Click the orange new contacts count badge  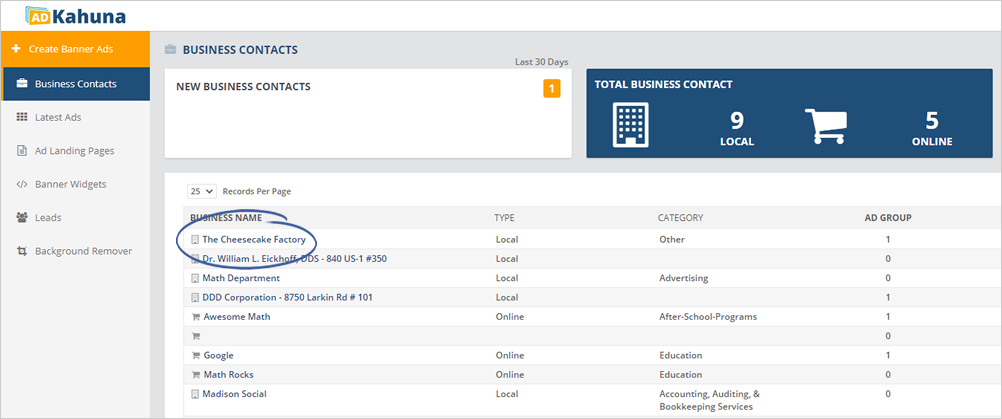click(x=551, y=90)
